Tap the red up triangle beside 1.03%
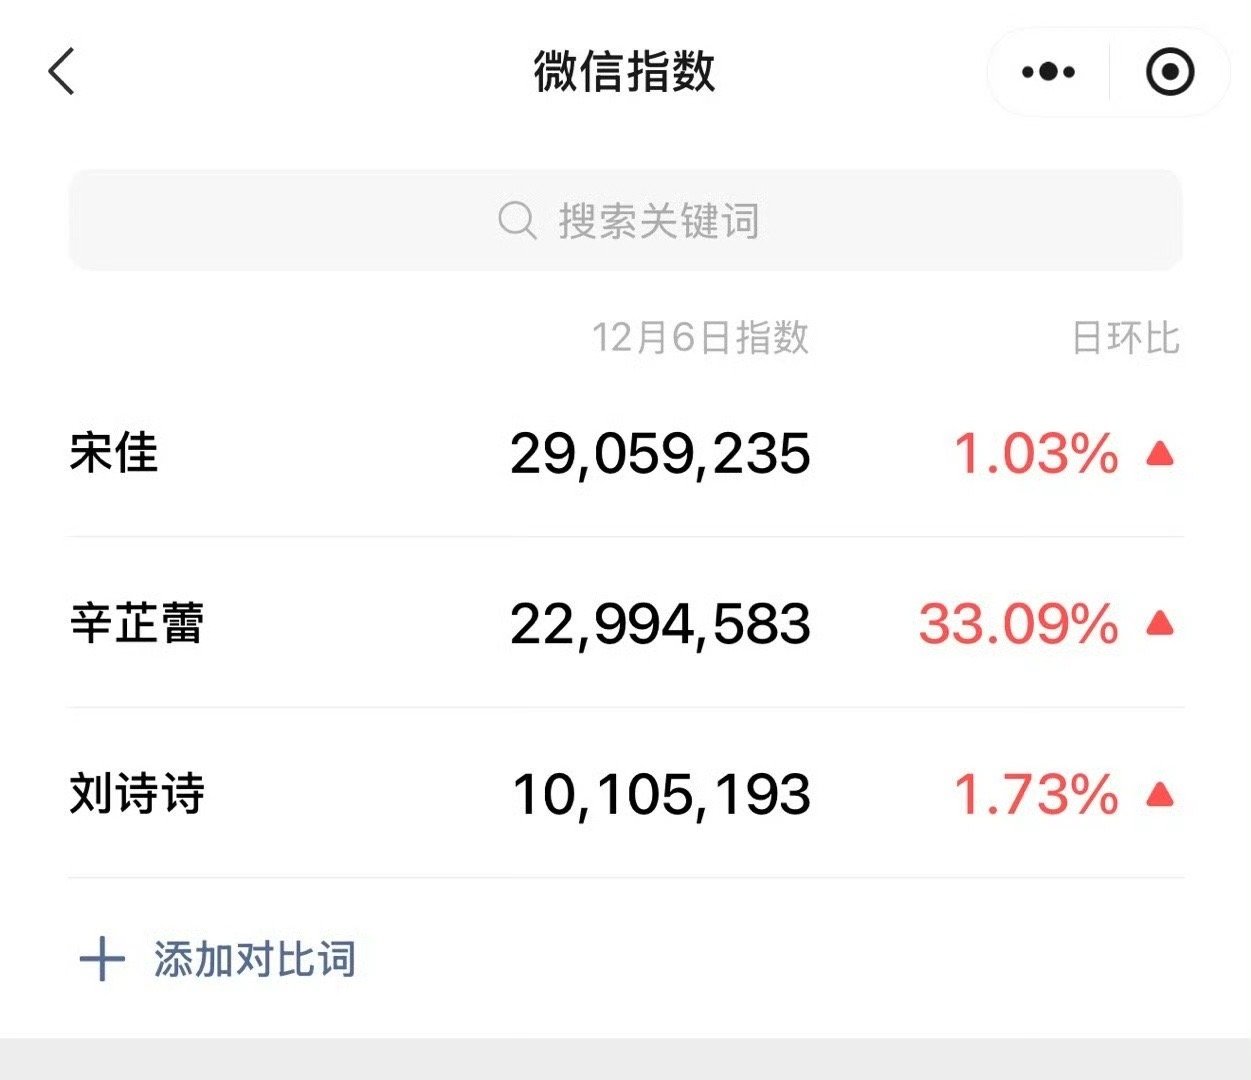Screen dimensions: 1251x1080 [1160, 454]
